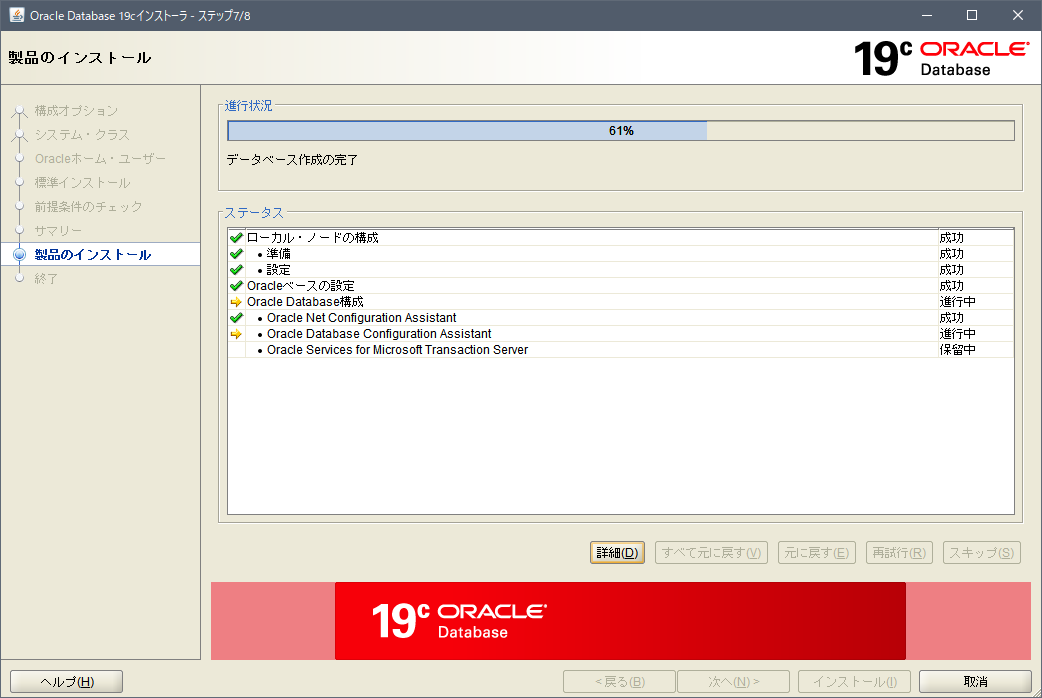The height and width of the screenshot is (698, 1042).
Task: Click the 再試行(R) retry button
Action: [x=899, y=552]
